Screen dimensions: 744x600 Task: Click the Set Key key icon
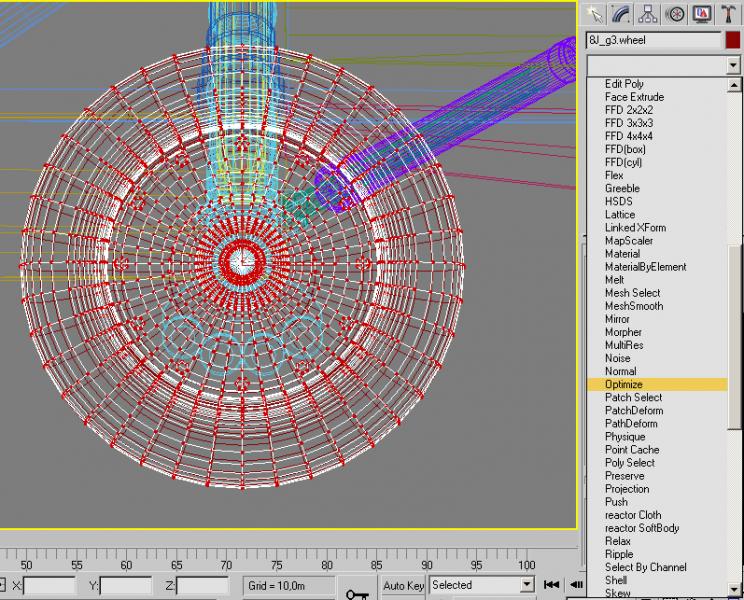pyautogui.click(x=357, y=593)
